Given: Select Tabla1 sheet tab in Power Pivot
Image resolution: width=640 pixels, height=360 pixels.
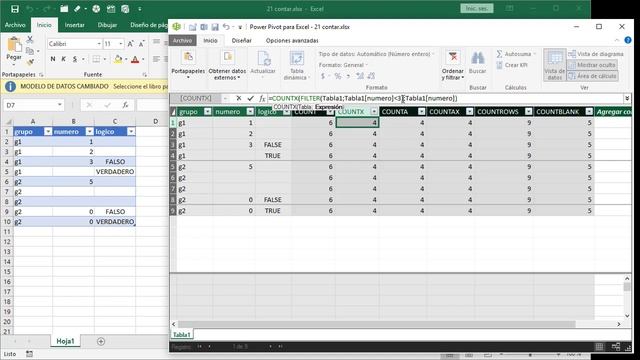Looking at the screenshot, I should pos(182,335).
